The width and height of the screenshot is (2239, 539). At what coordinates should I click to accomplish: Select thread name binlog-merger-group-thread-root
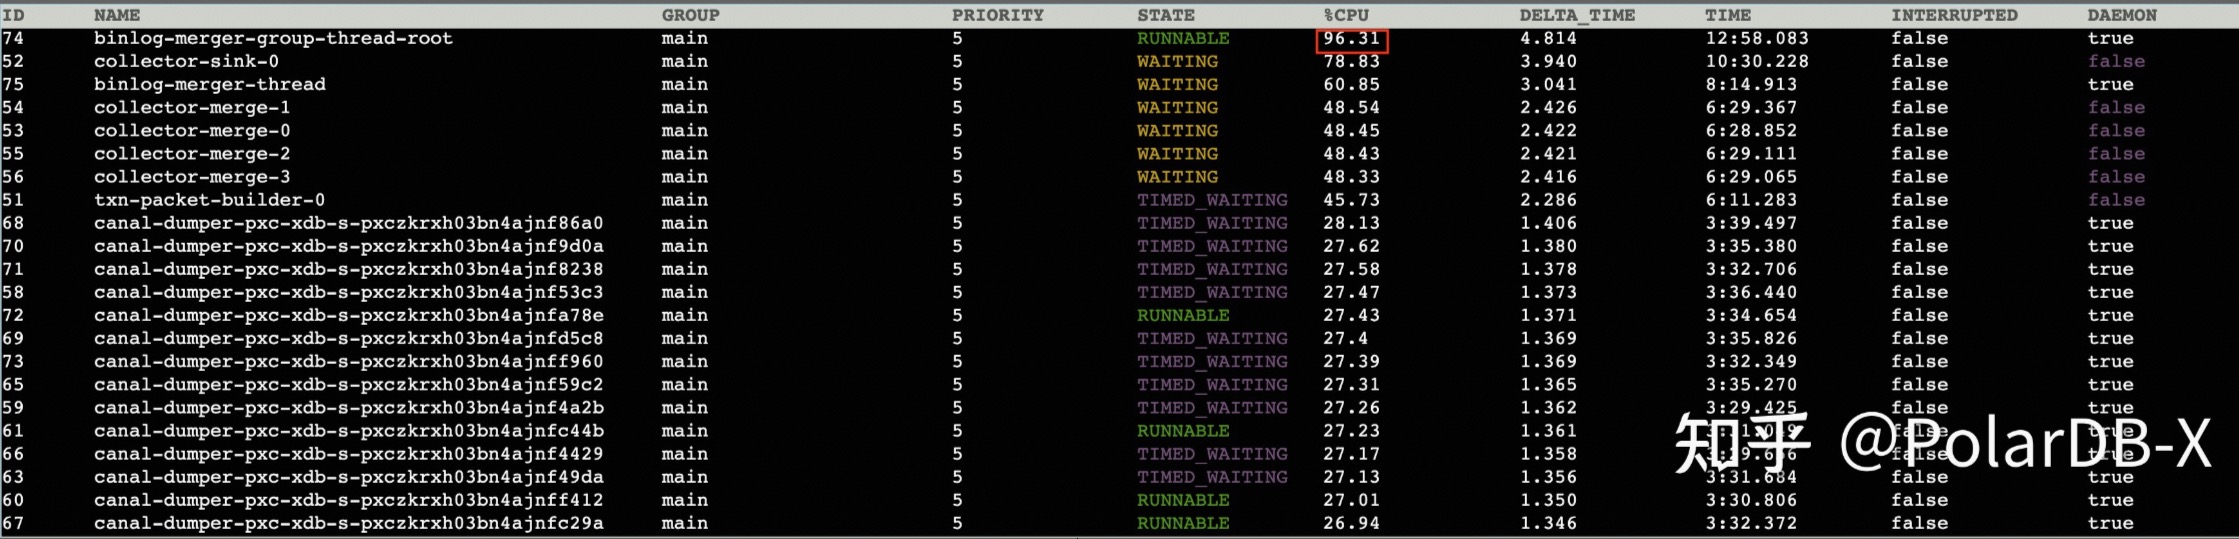(x=273, y=38)
